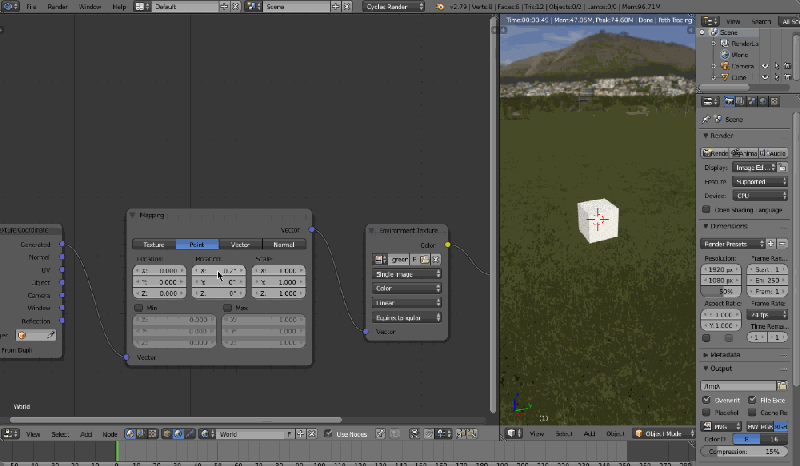Click remove render preset minus button
The width and height of the screenshot is (800, 466).
782,244
